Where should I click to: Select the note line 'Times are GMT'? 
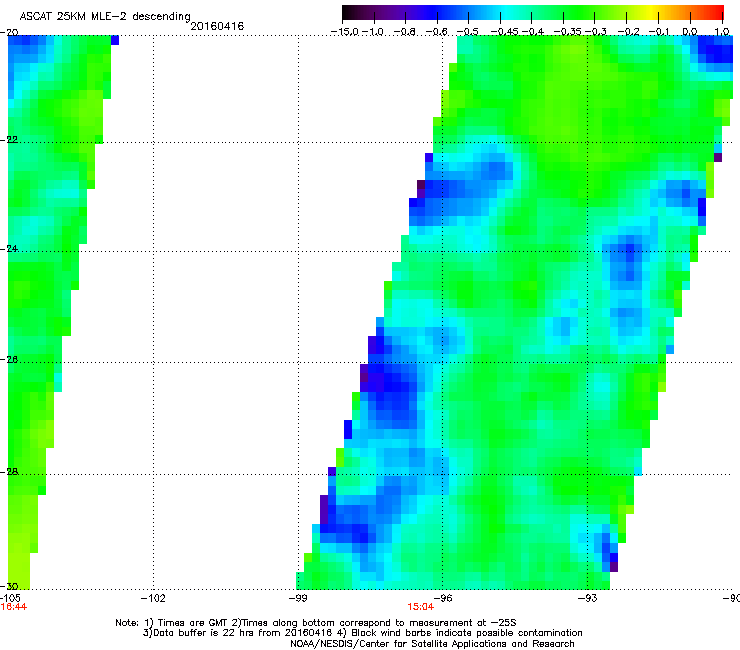point(316,623)
